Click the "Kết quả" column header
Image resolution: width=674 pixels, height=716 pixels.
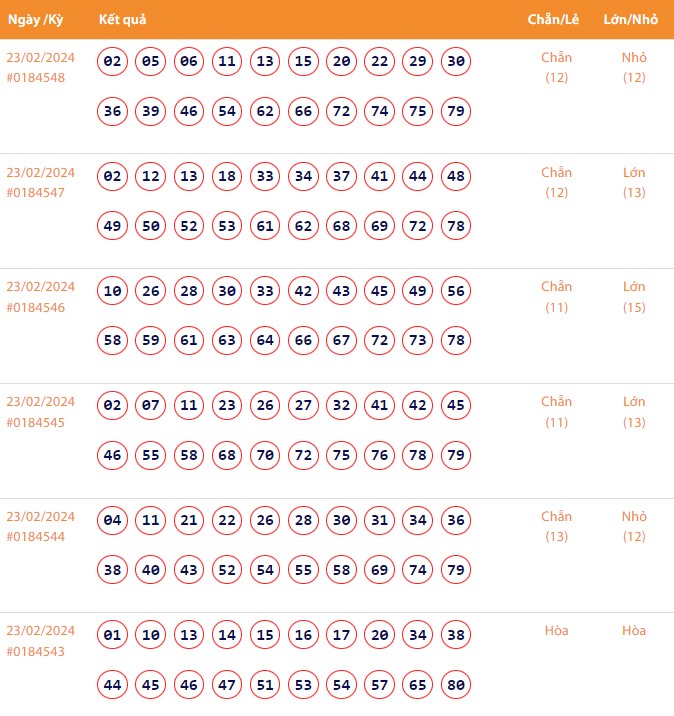point(123,20)
